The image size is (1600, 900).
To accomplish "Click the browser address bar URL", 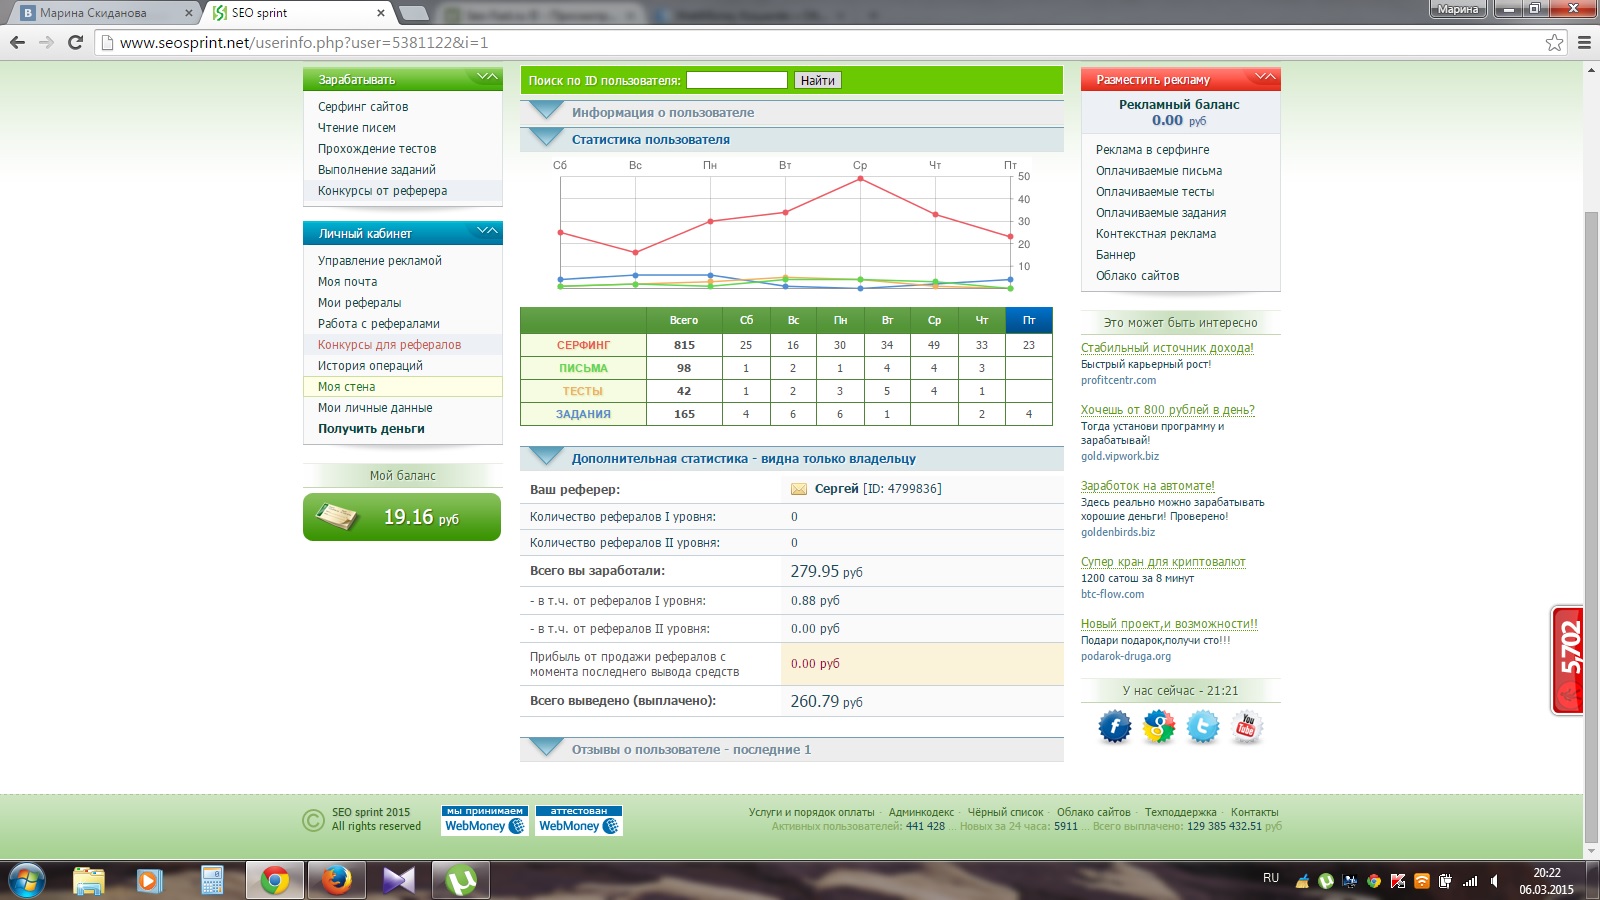I will click(304, 42).
